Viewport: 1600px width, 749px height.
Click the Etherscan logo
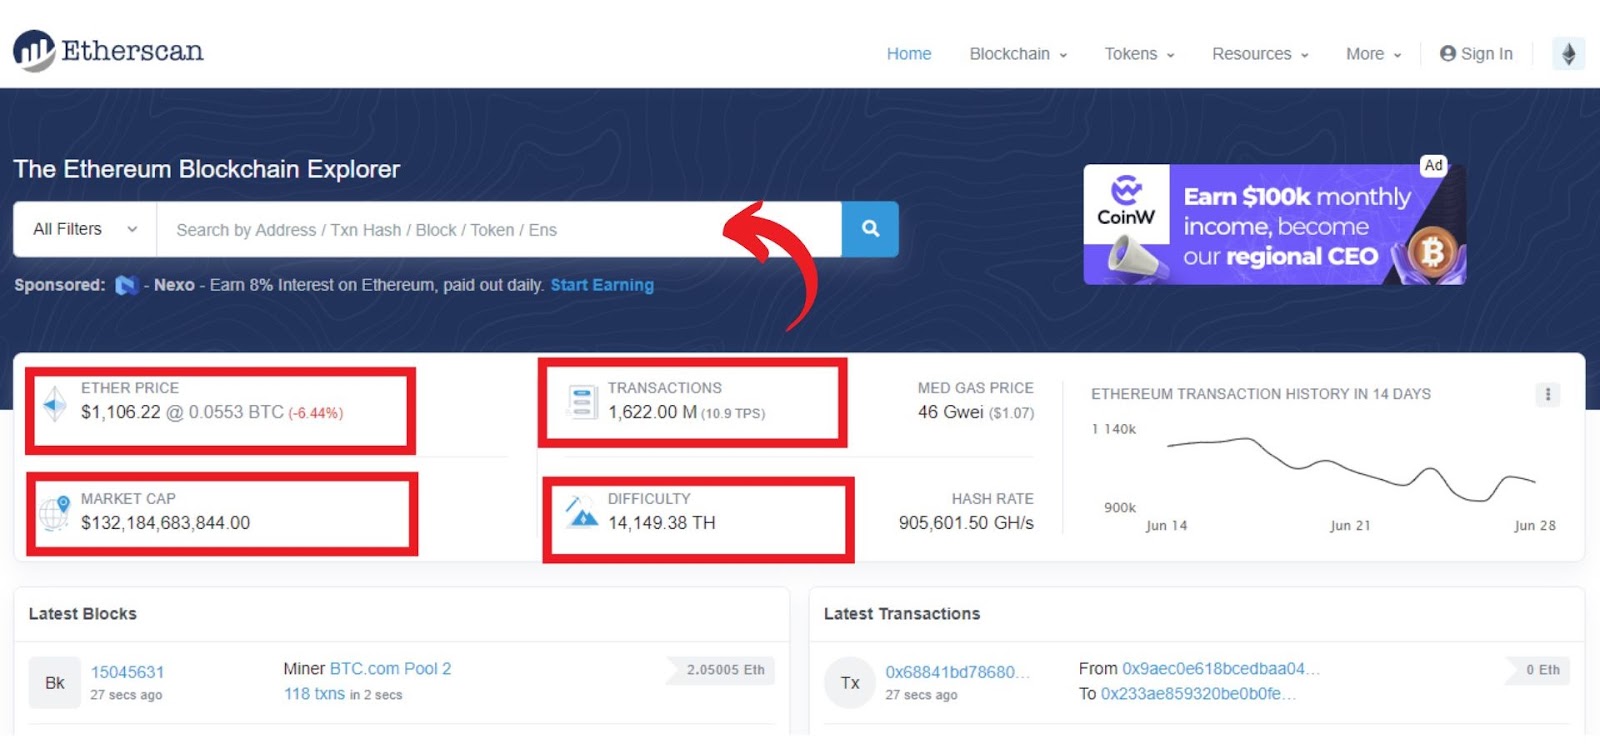pyautogui.click(x=108, y=51)
